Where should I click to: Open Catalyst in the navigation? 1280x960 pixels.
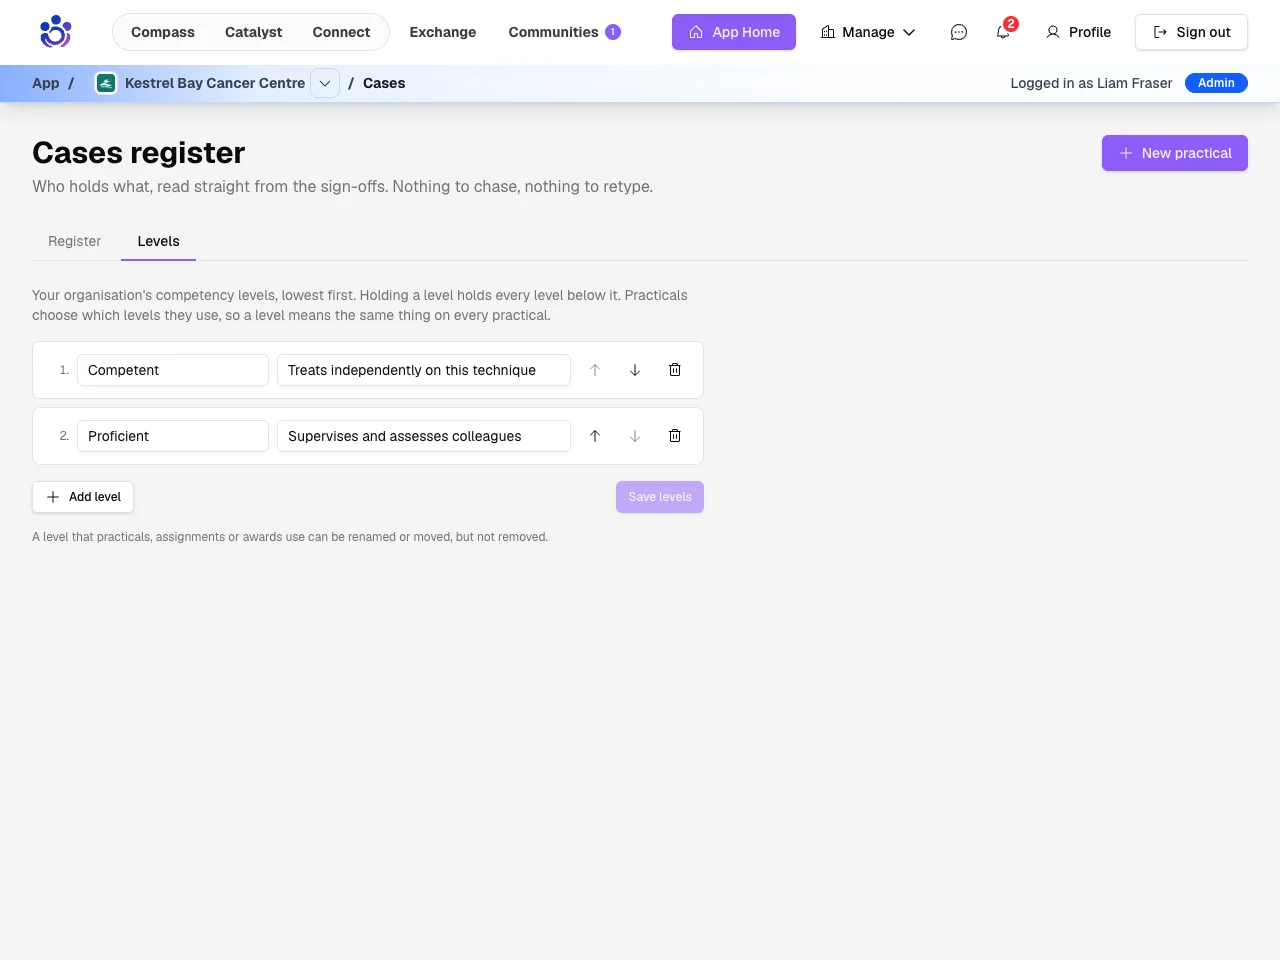(253, 32)
